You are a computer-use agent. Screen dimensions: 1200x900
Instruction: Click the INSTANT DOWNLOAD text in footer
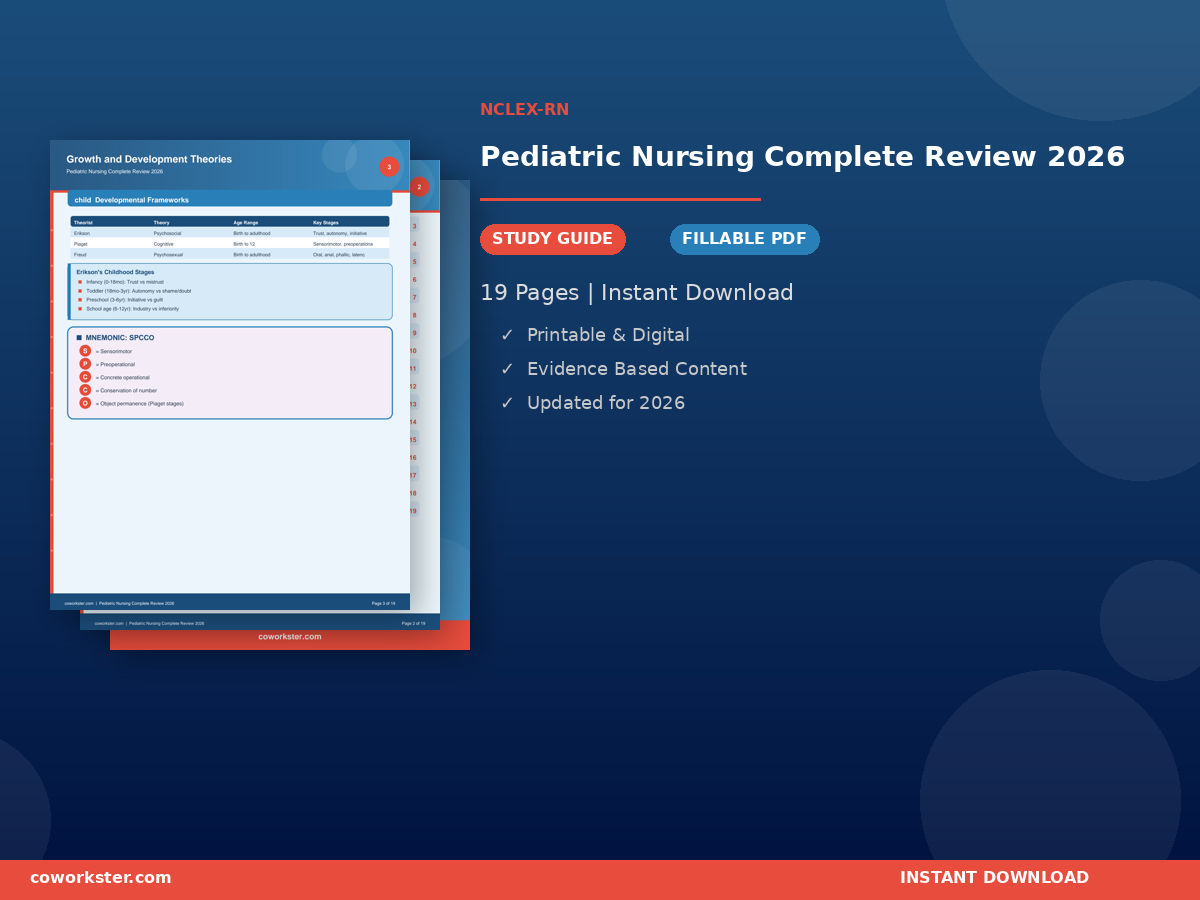pyautogui.click(x=994, y=878)
